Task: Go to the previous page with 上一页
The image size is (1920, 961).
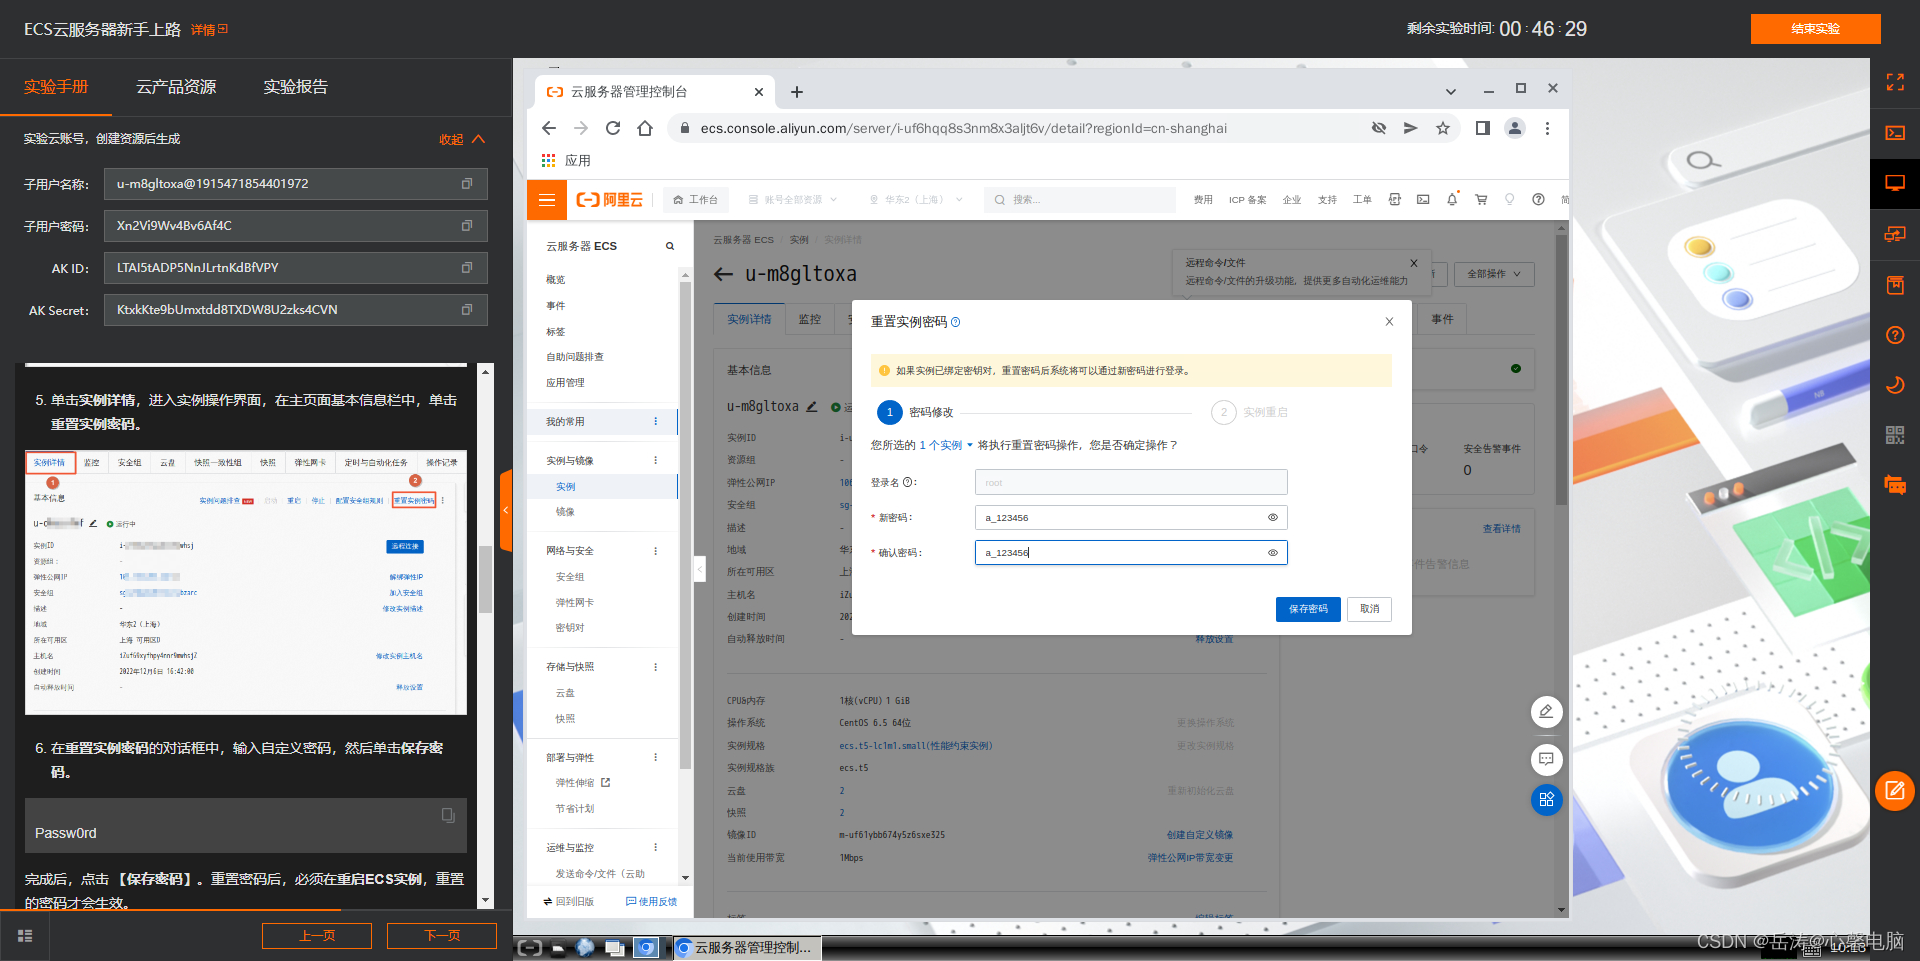Action: pyautogui.click(x=317, y=936)
